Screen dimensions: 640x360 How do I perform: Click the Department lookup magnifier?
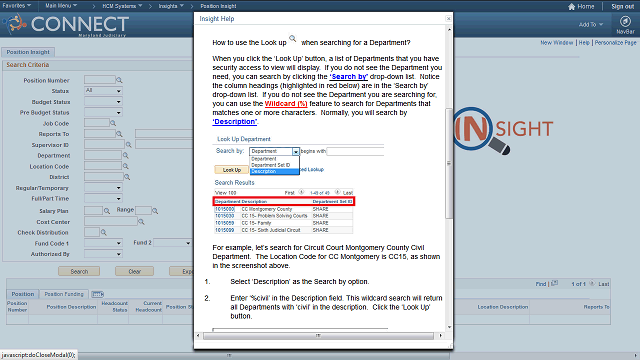[126, 155]
